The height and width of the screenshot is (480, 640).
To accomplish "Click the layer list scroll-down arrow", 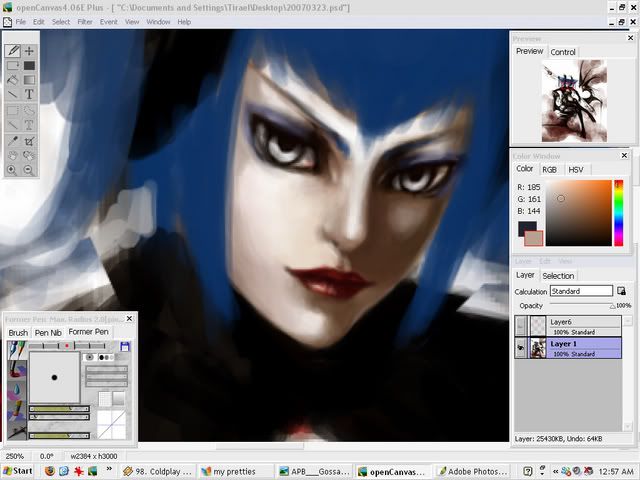I will (x=627, y=427).
